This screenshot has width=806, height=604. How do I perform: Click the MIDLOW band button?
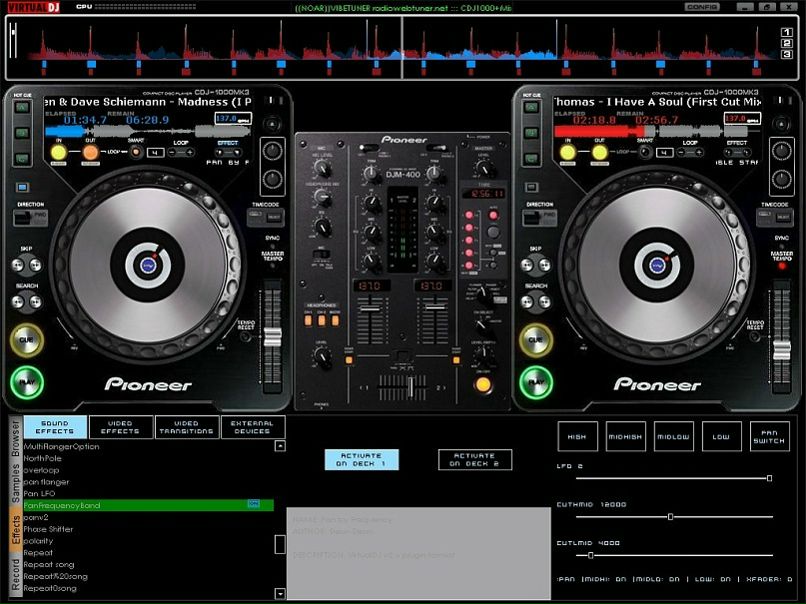673,436
